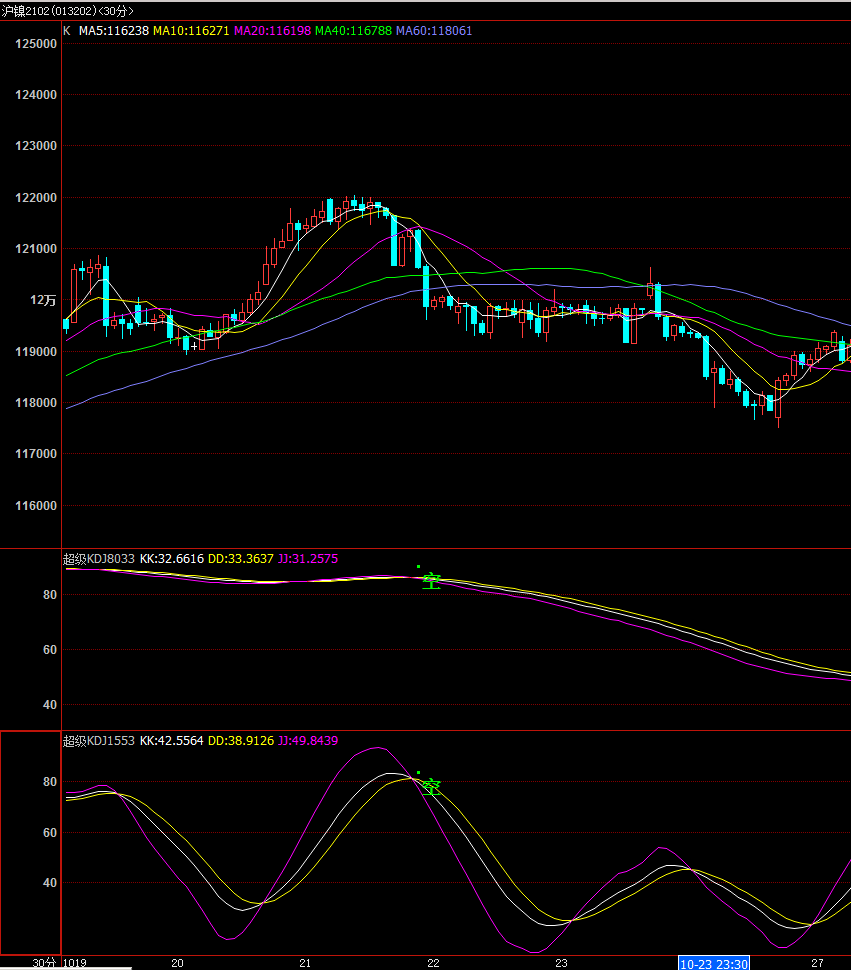The height and width of the screenshot is (970, 851).
Task: Click the DD:38.9126 value
Action: click(x=241, y=740)
